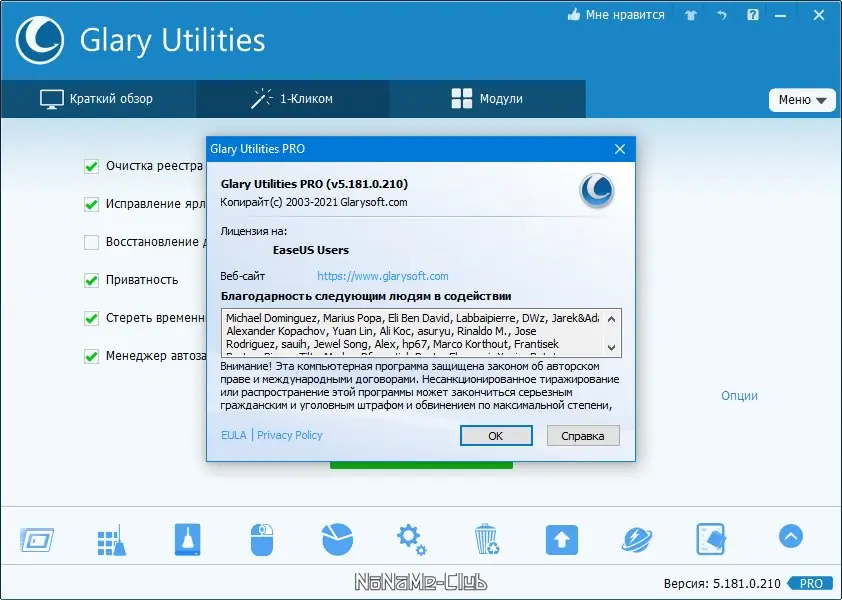Open the glarysoft.com website link

pos(382,276)
